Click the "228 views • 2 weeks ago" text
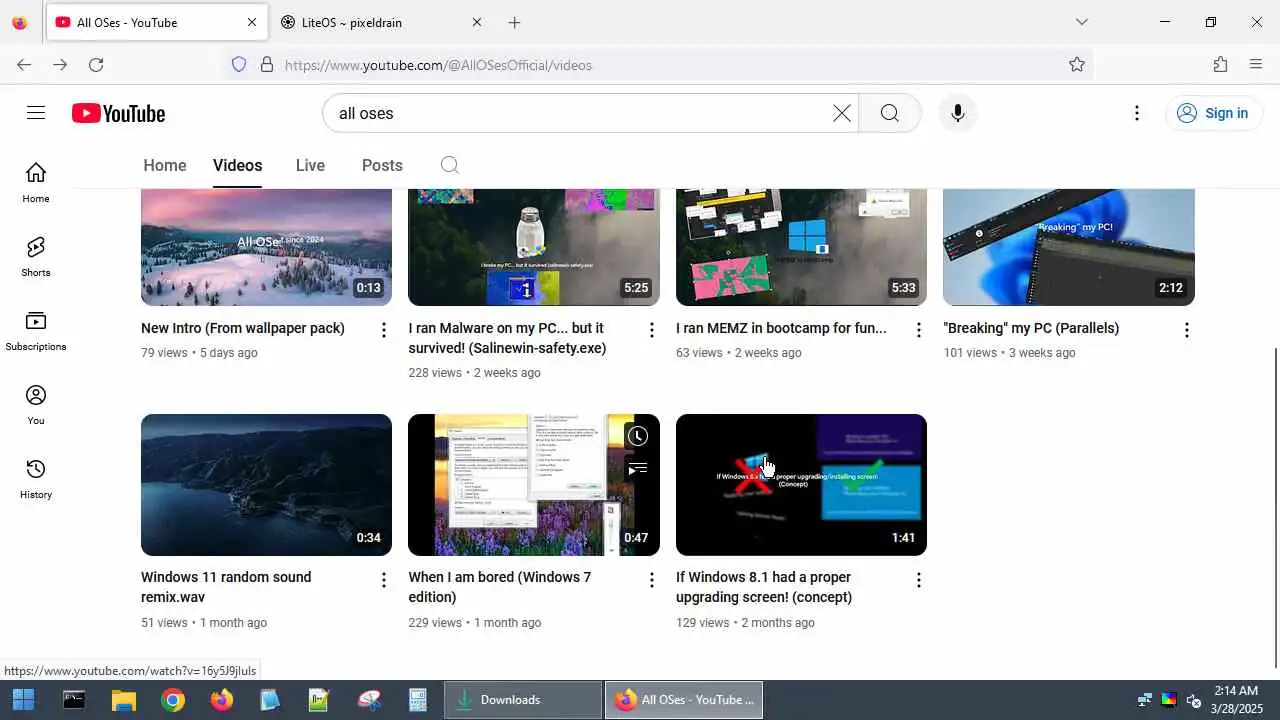 point(474,372)
